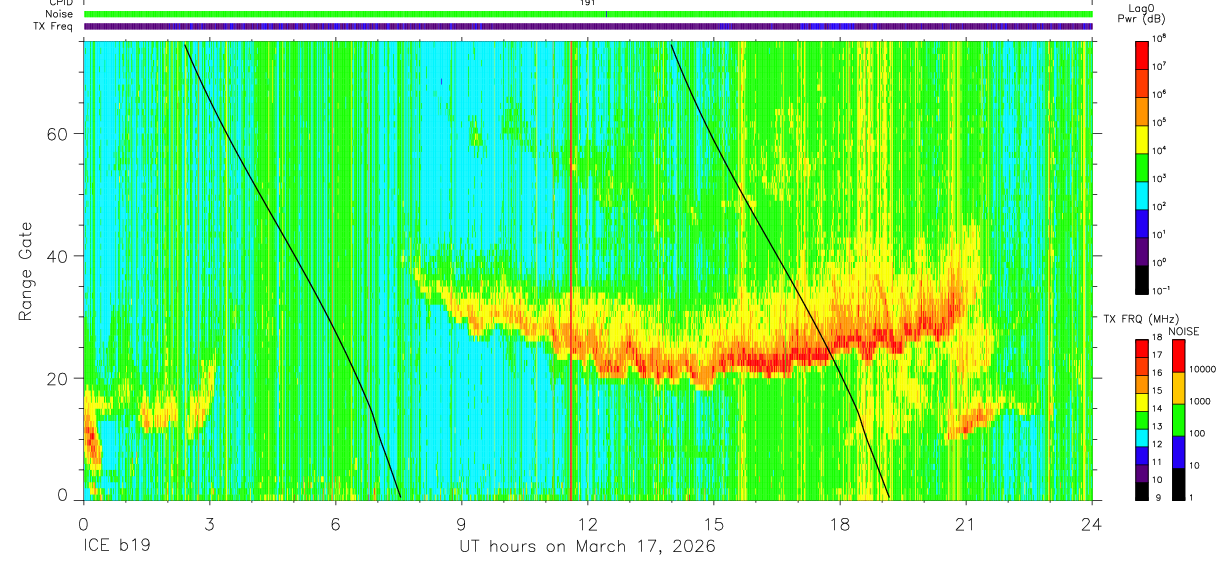Viewport: 1228px width, 567px height.
Task: Click the green Noise strip above the plot
Action: pyautogui.click(x=588, y=14)
